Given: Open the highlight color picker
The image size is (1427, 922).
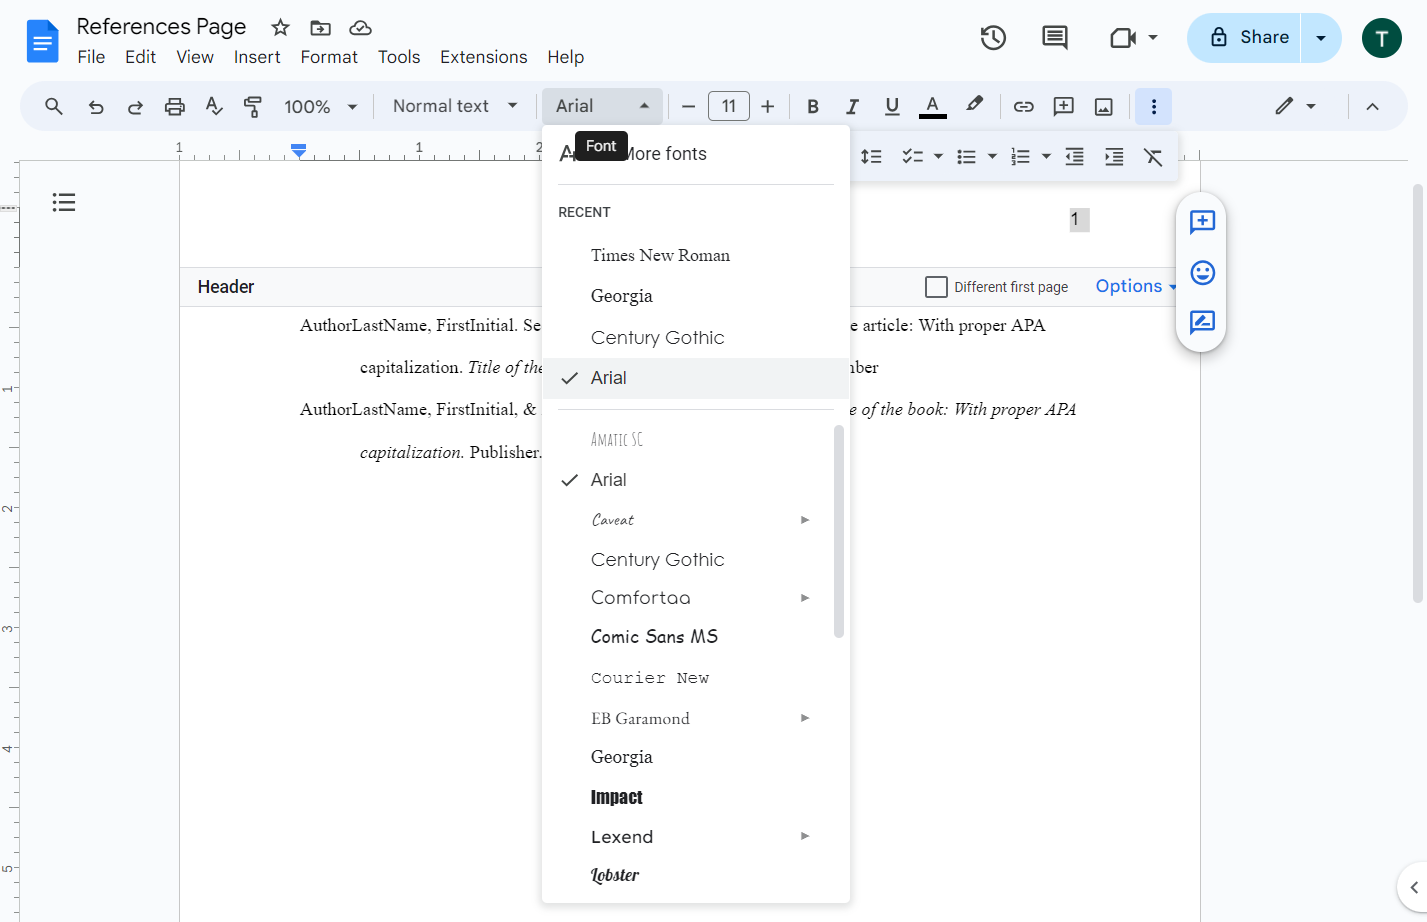Looking at the screenshot, I should pyautogui.click(x=974, y=105).
